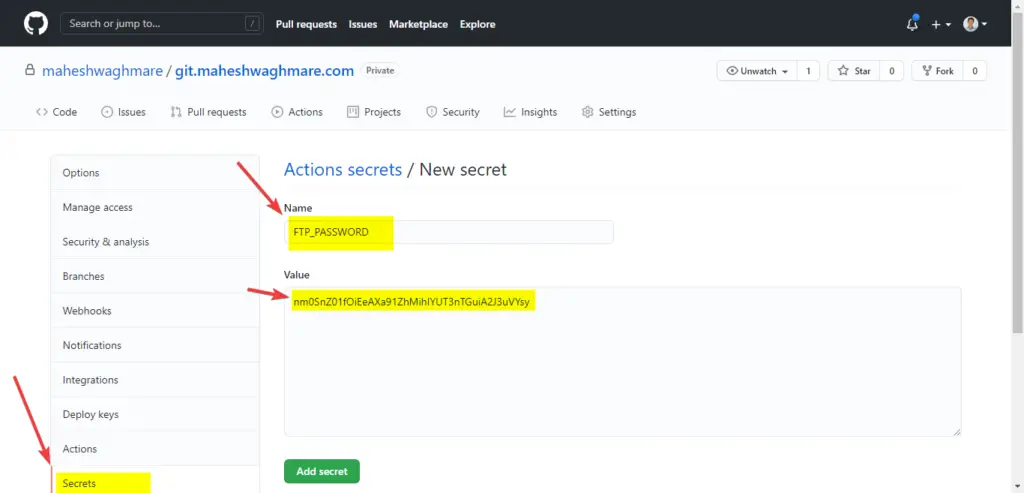
Task: View the Insights graph icon tab
Action: click(530, 112)
